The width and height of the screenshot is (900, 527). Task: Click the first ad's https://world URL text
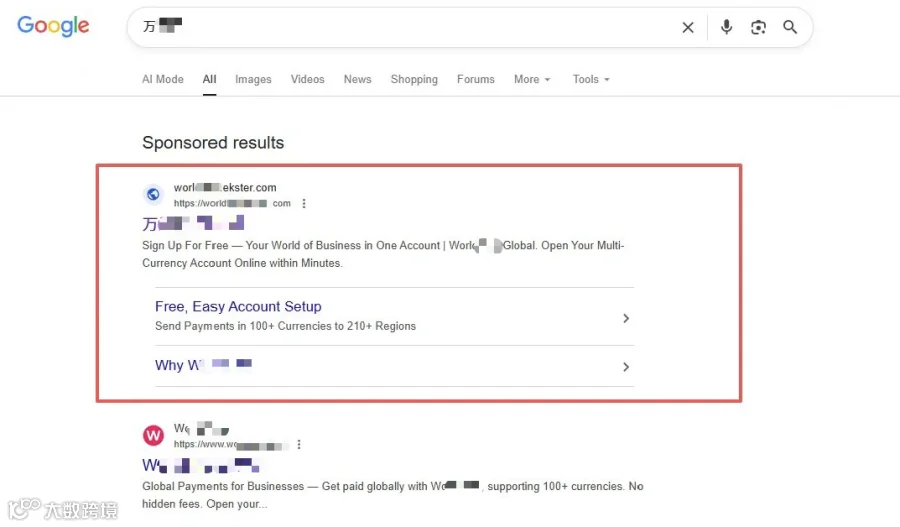[232, 203]
